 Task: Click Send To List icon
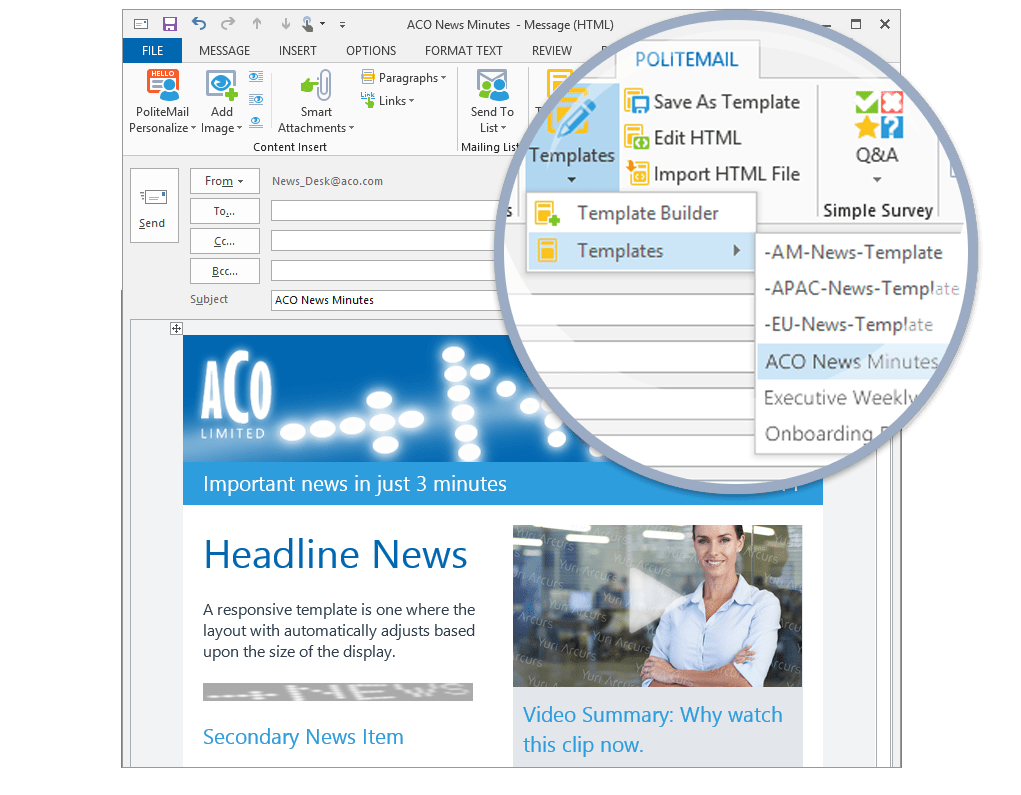tap(492, 85)
